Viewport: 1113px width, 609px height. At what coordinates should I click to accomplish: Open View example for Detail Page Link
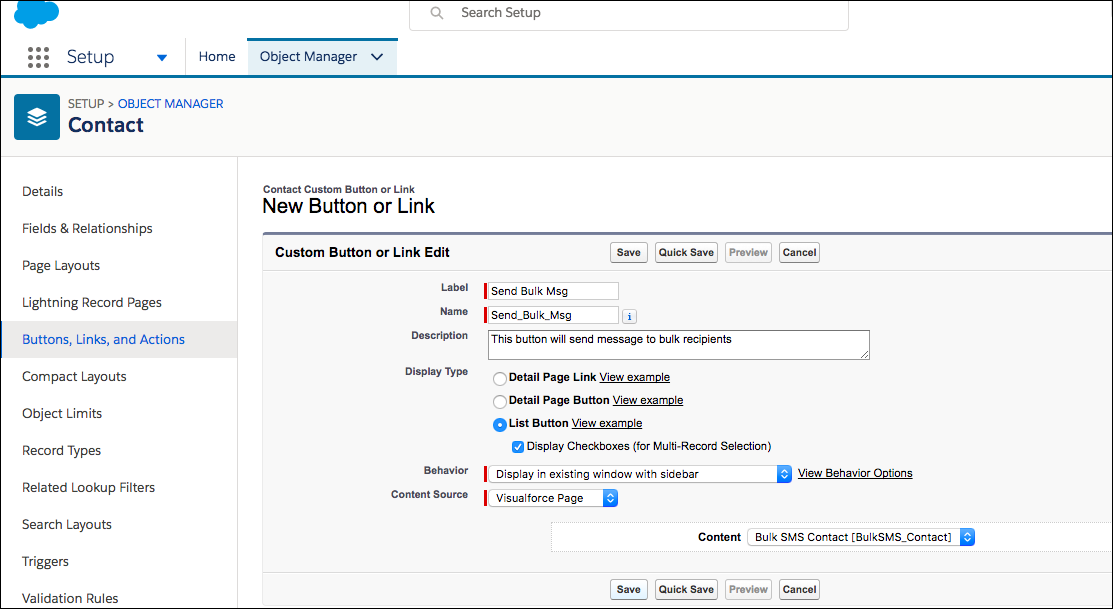click(635, 377)
